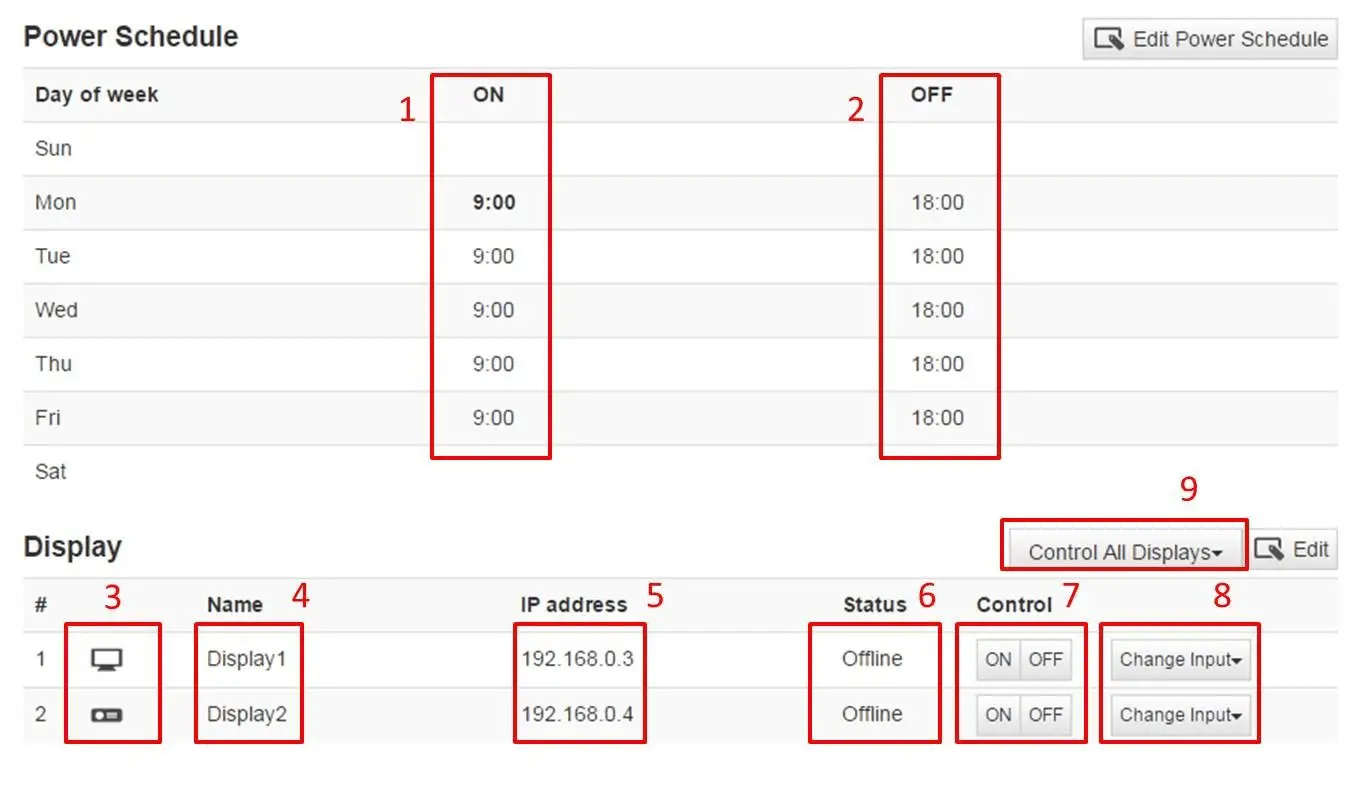
Task: Turn Display2 OFF
Action: pyautogui.click(x=1047, y=714)
